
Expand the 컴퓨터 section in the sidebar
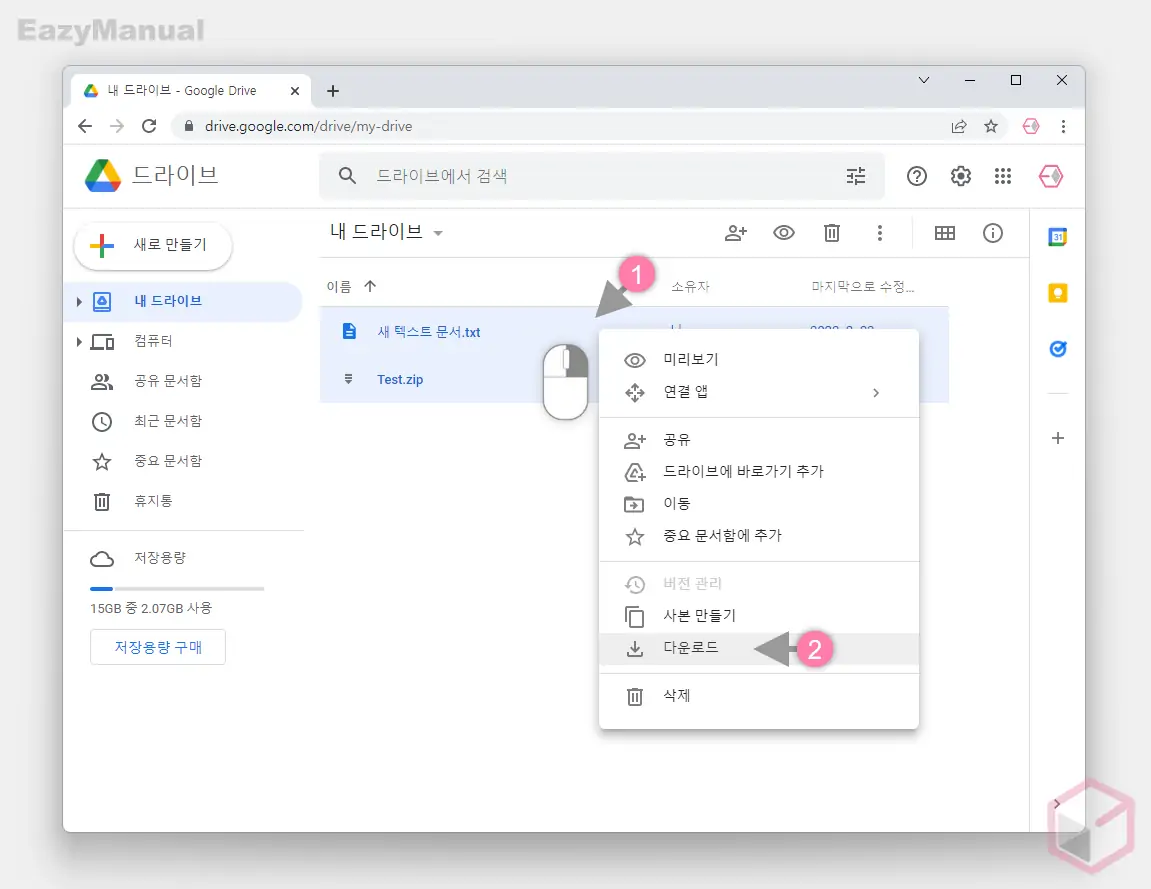pyautogui.click(x=80, y=341)
